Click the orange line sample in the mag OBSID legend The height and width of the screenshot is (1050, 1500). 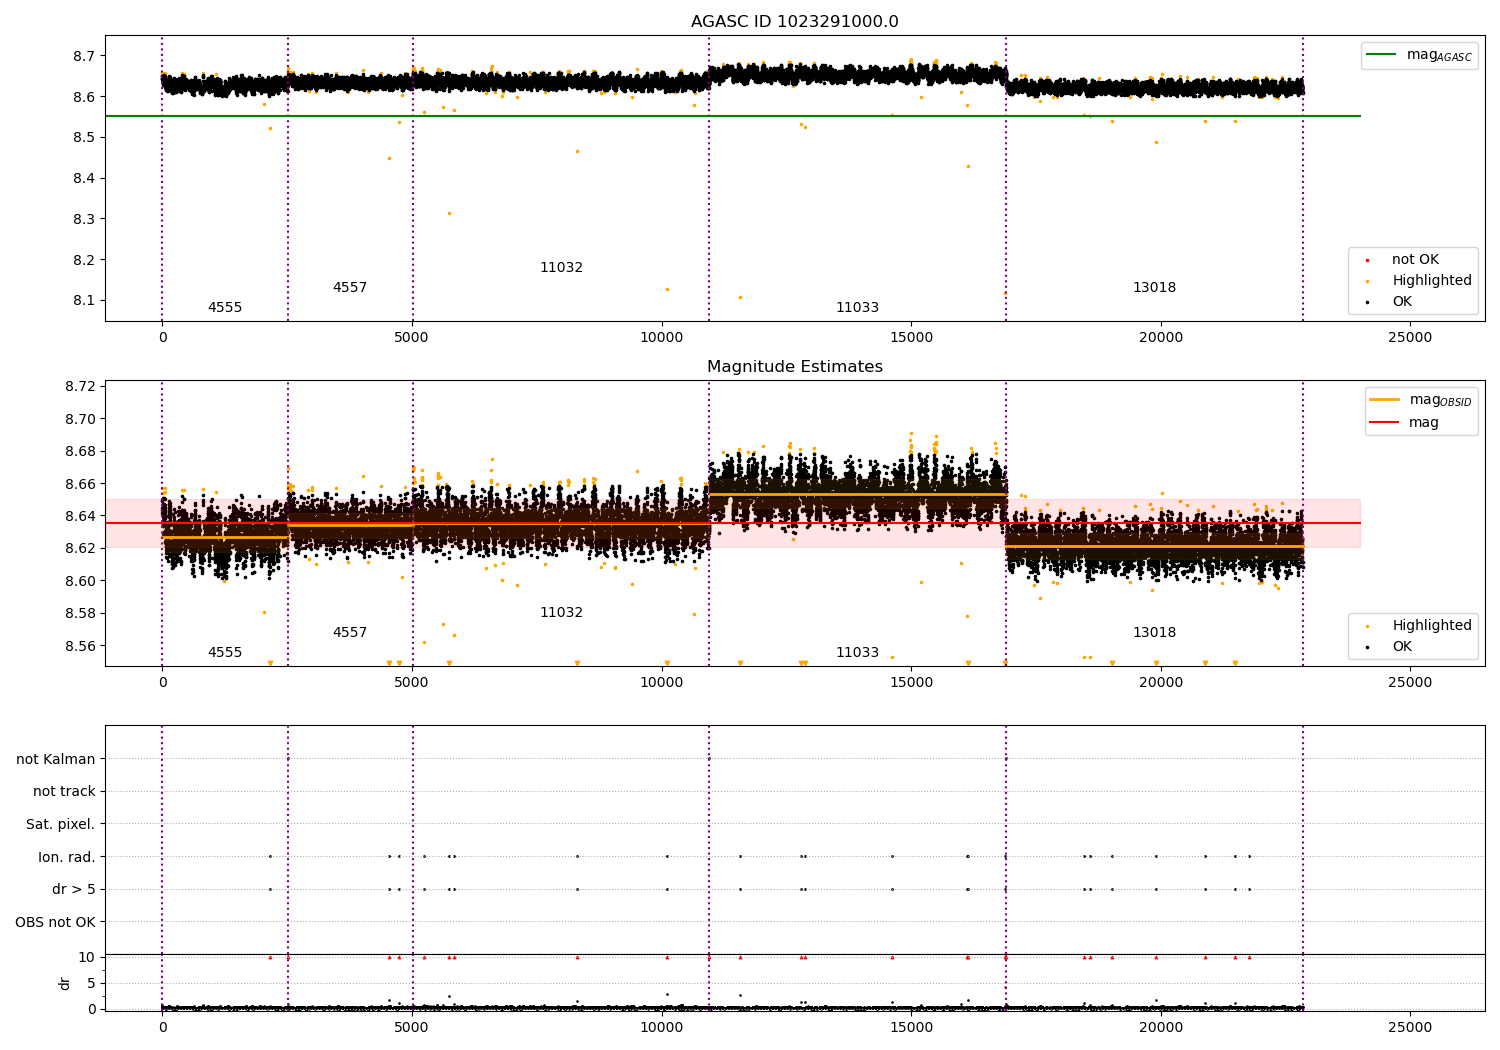pyautogui.click(x=1385, y=400)
